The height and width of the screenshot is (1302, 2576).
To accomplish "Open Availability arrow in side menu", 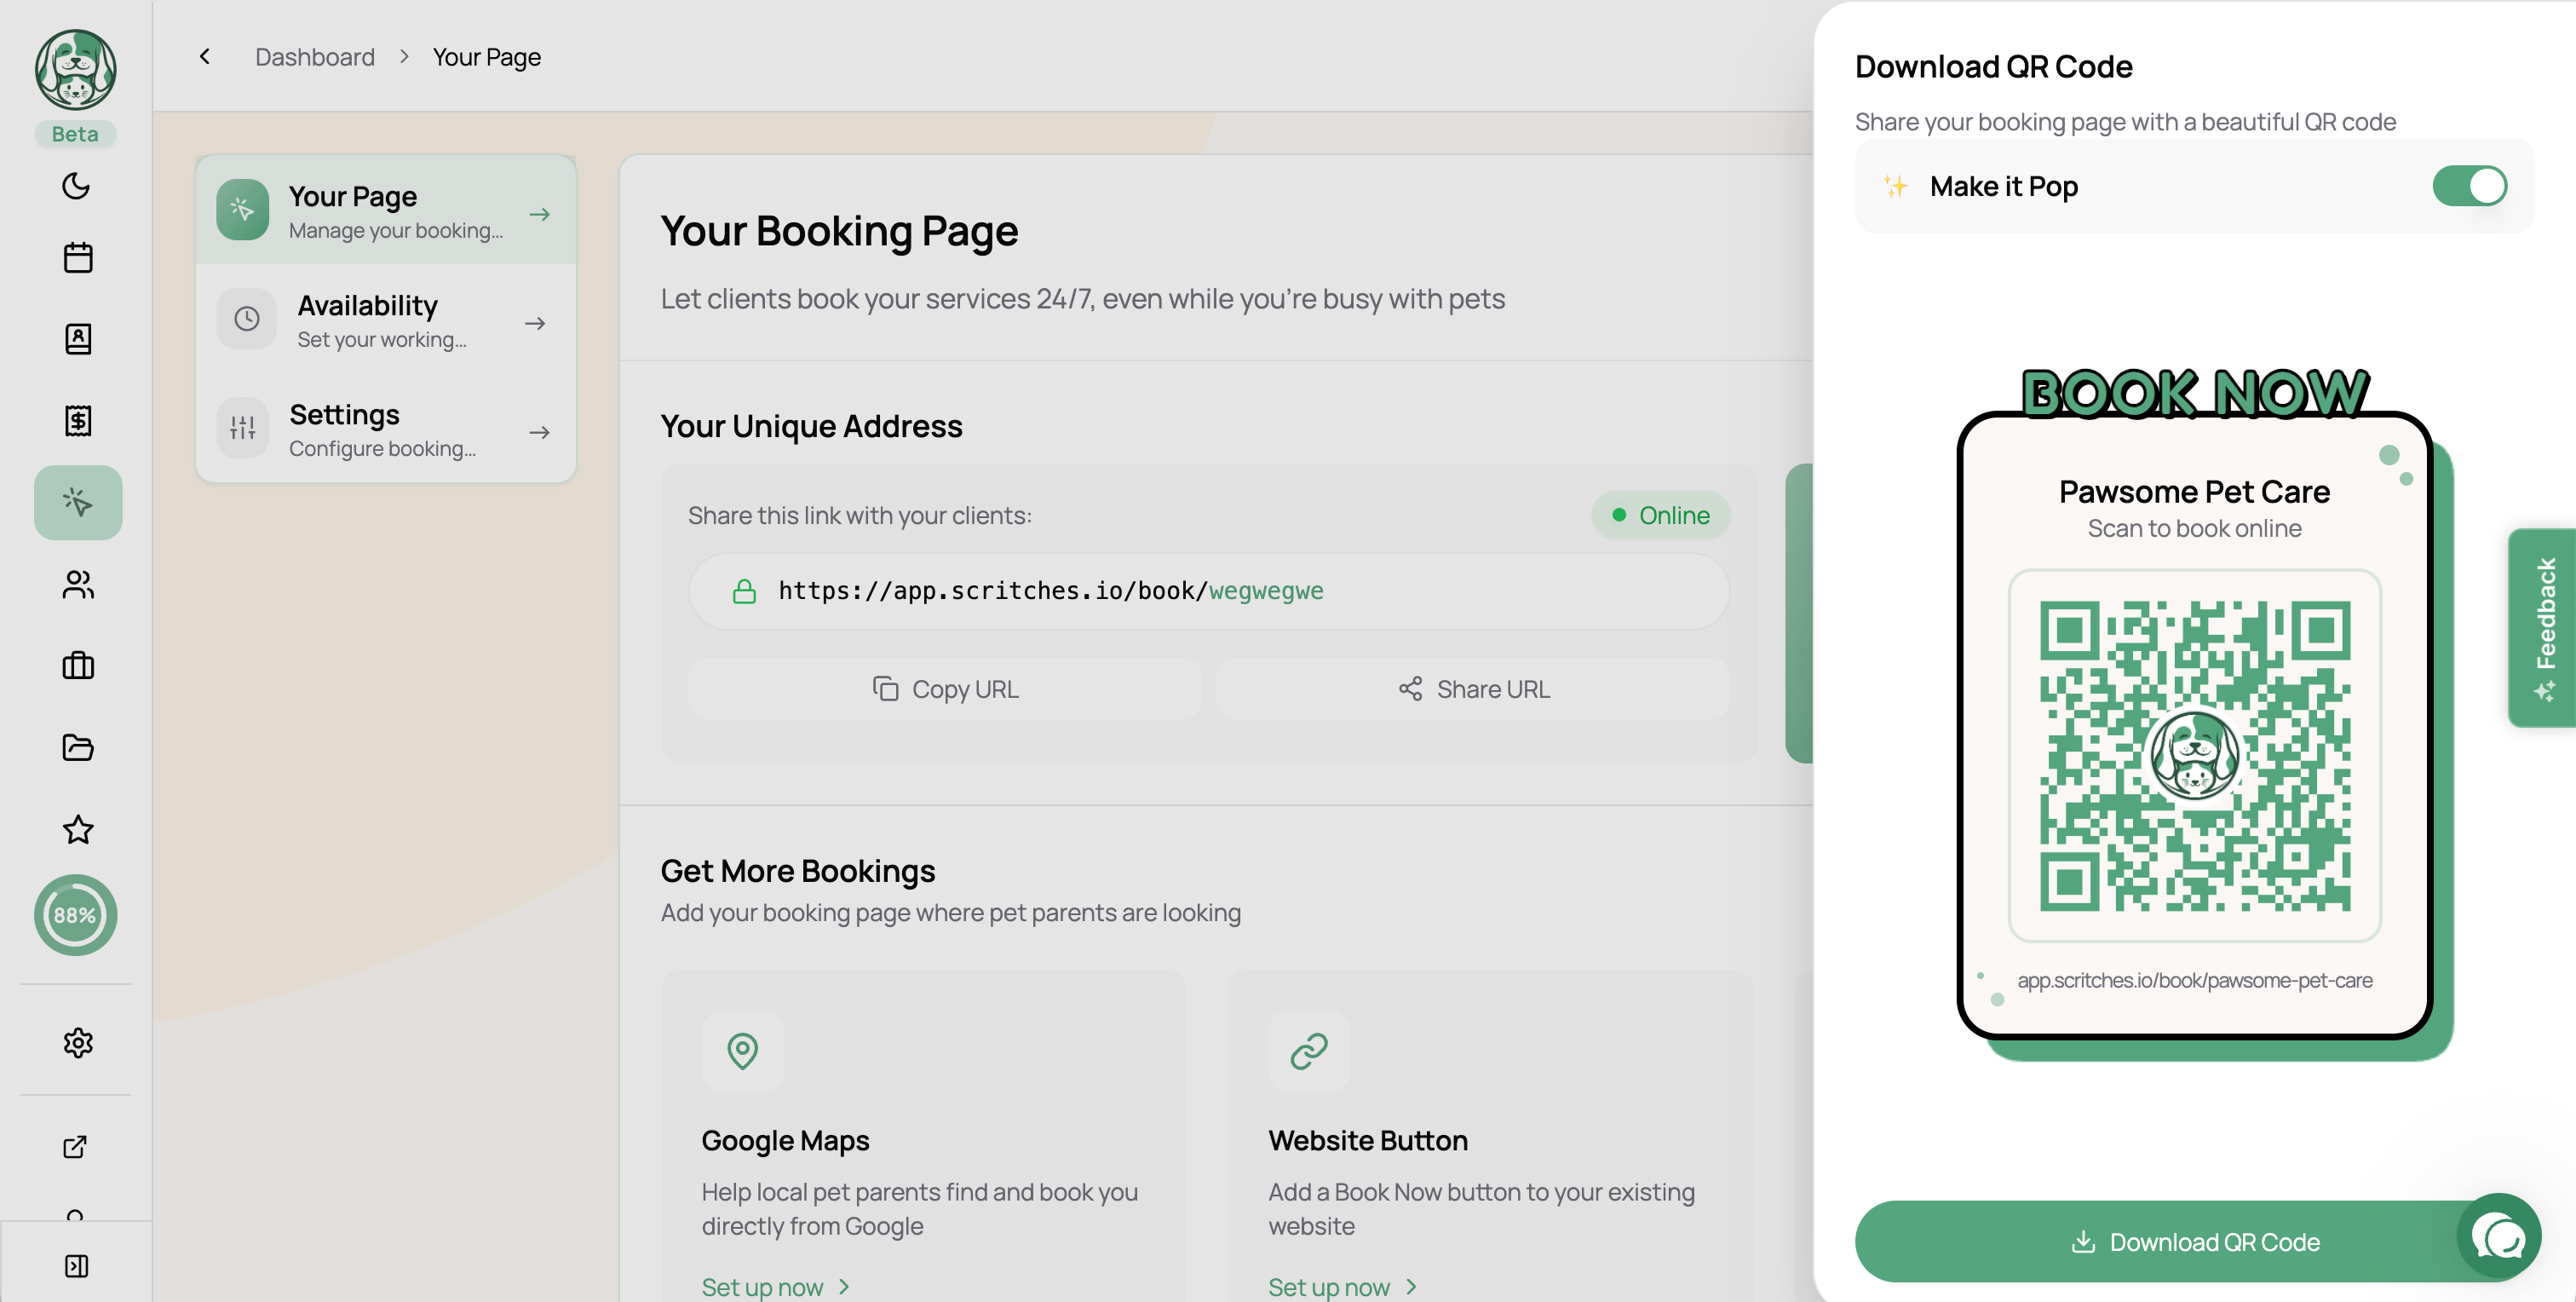I will click(535, 323).
